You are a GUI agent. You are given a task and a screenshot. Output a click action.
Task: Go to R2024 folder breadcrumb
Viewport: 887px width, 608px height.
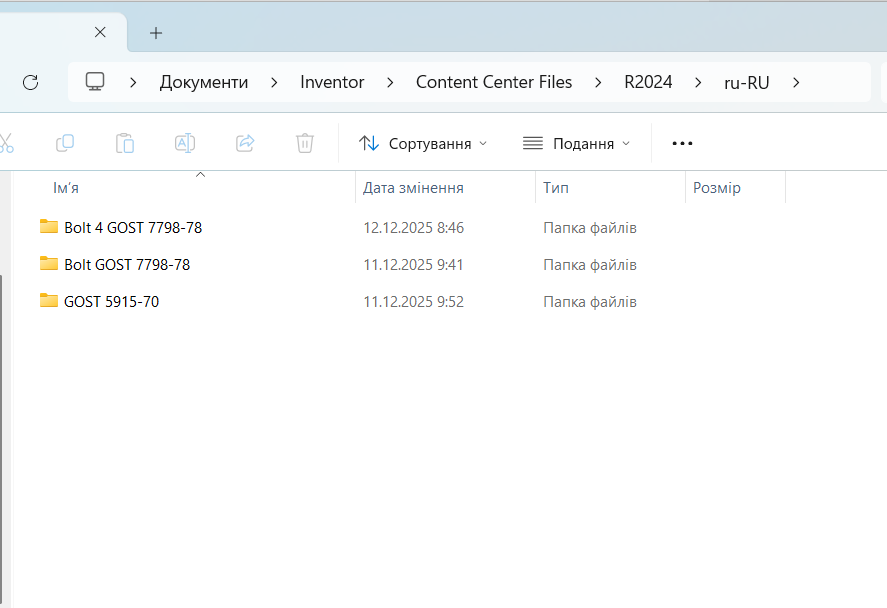tap(648, 83)
